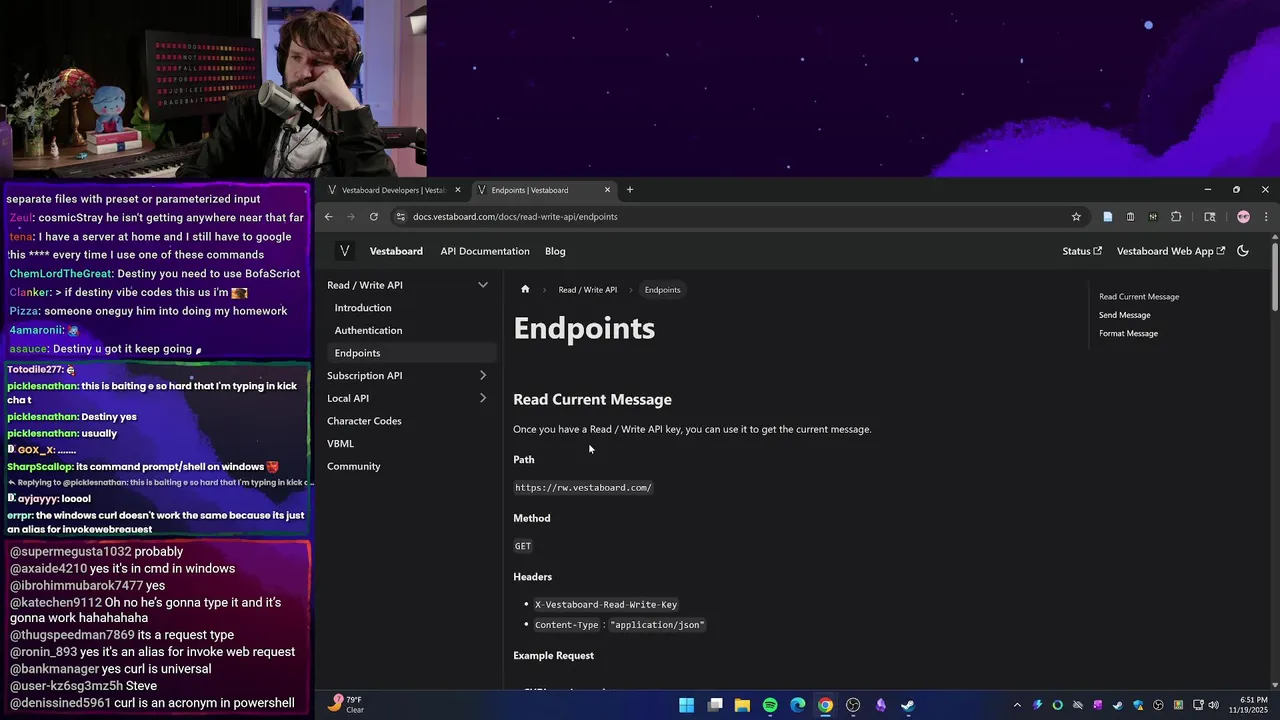Open API Documentation in navbar
Screen dimensions: 1280x720
[485, 251]
